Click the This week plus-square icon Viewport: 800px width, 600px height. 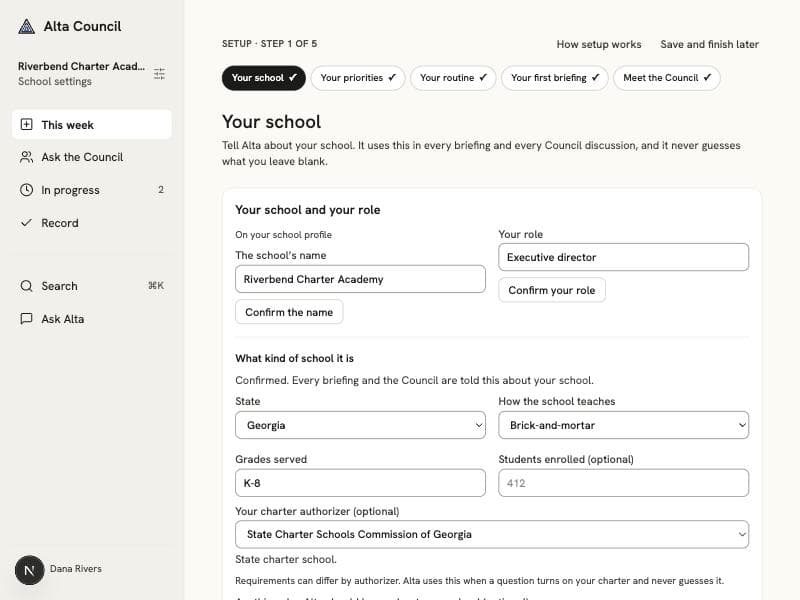27,124
